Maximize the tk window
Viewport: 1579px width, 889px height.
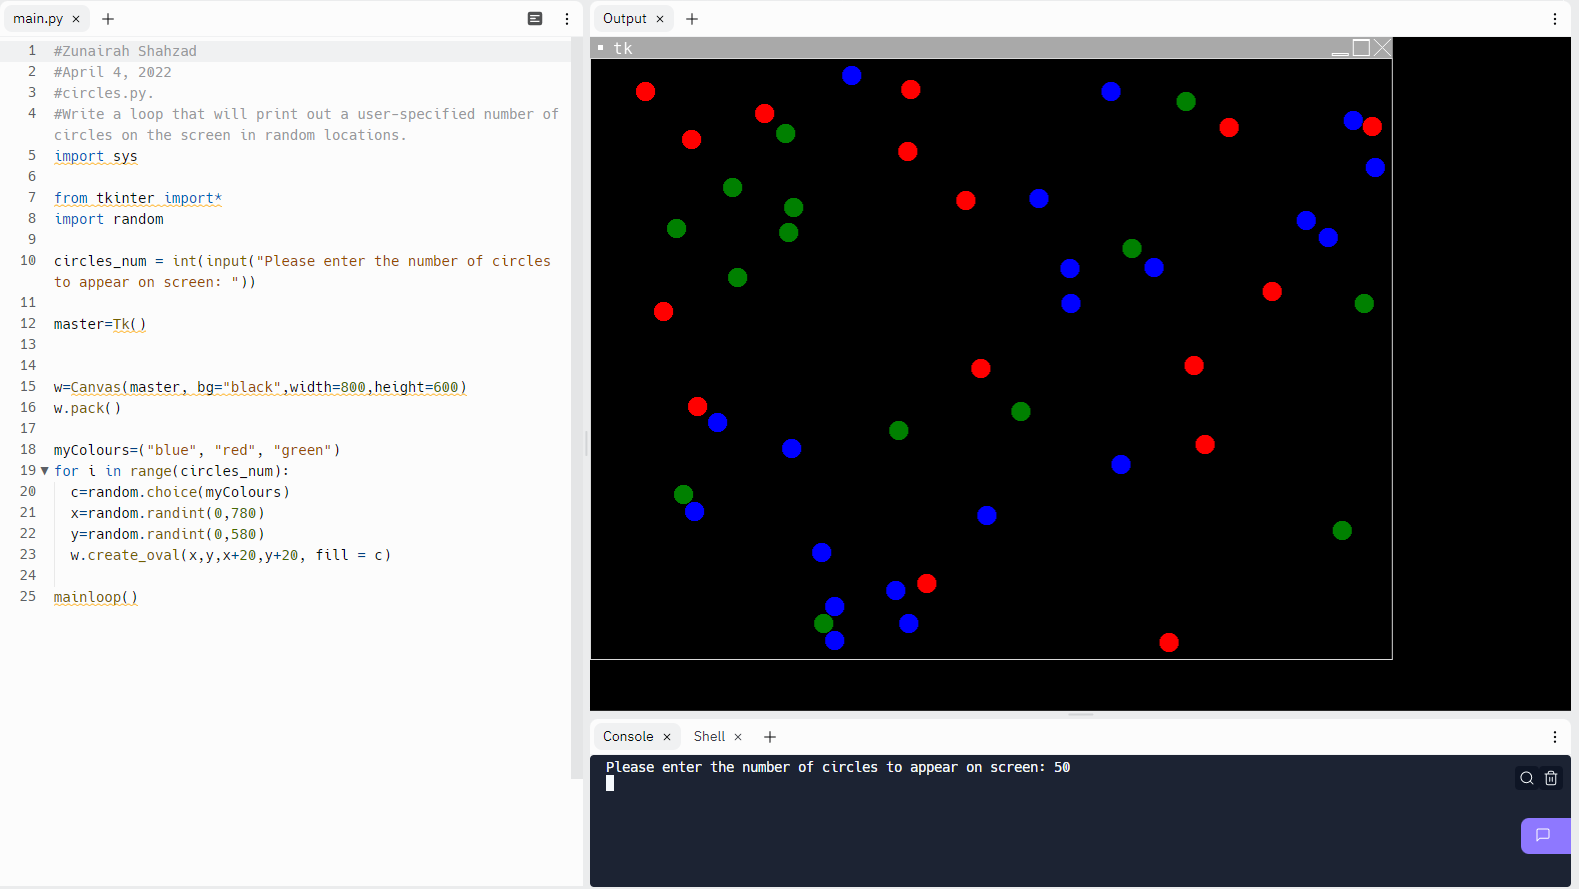pos(1361,48)
